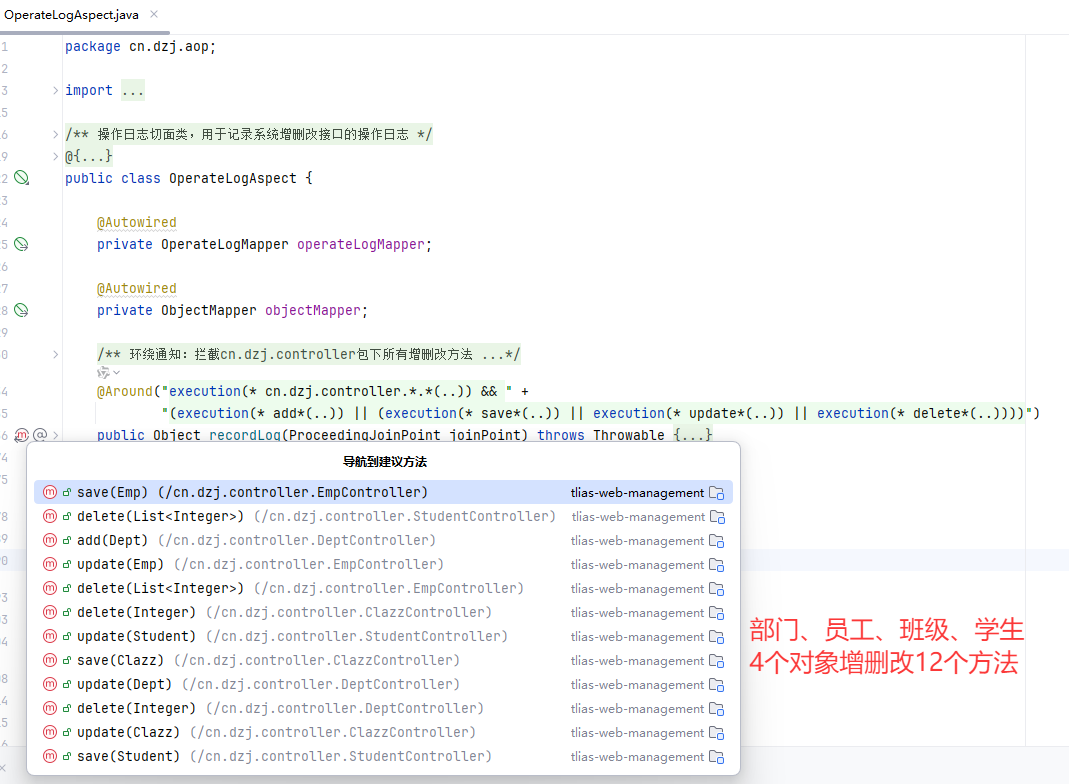Select save(Emp) in EmpController from the list
This screenshot has height=784, width=1069.
coord(252,492)
